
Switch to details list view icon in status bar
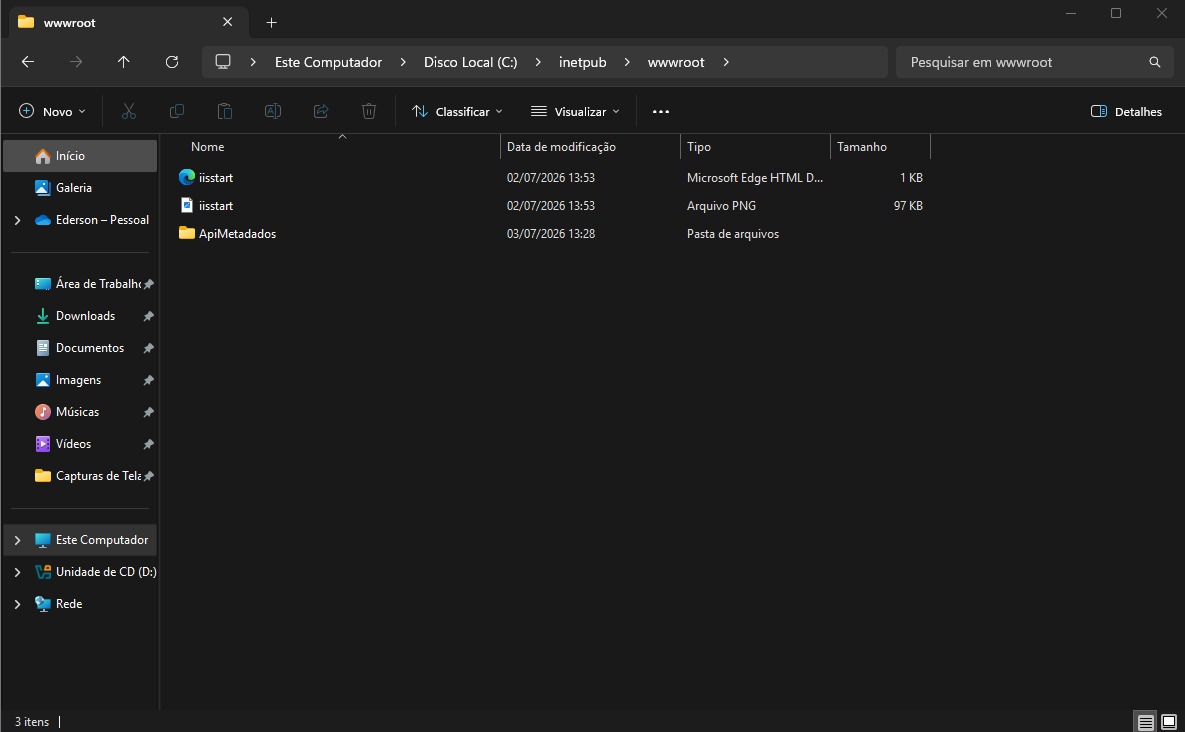[1146, 722]
